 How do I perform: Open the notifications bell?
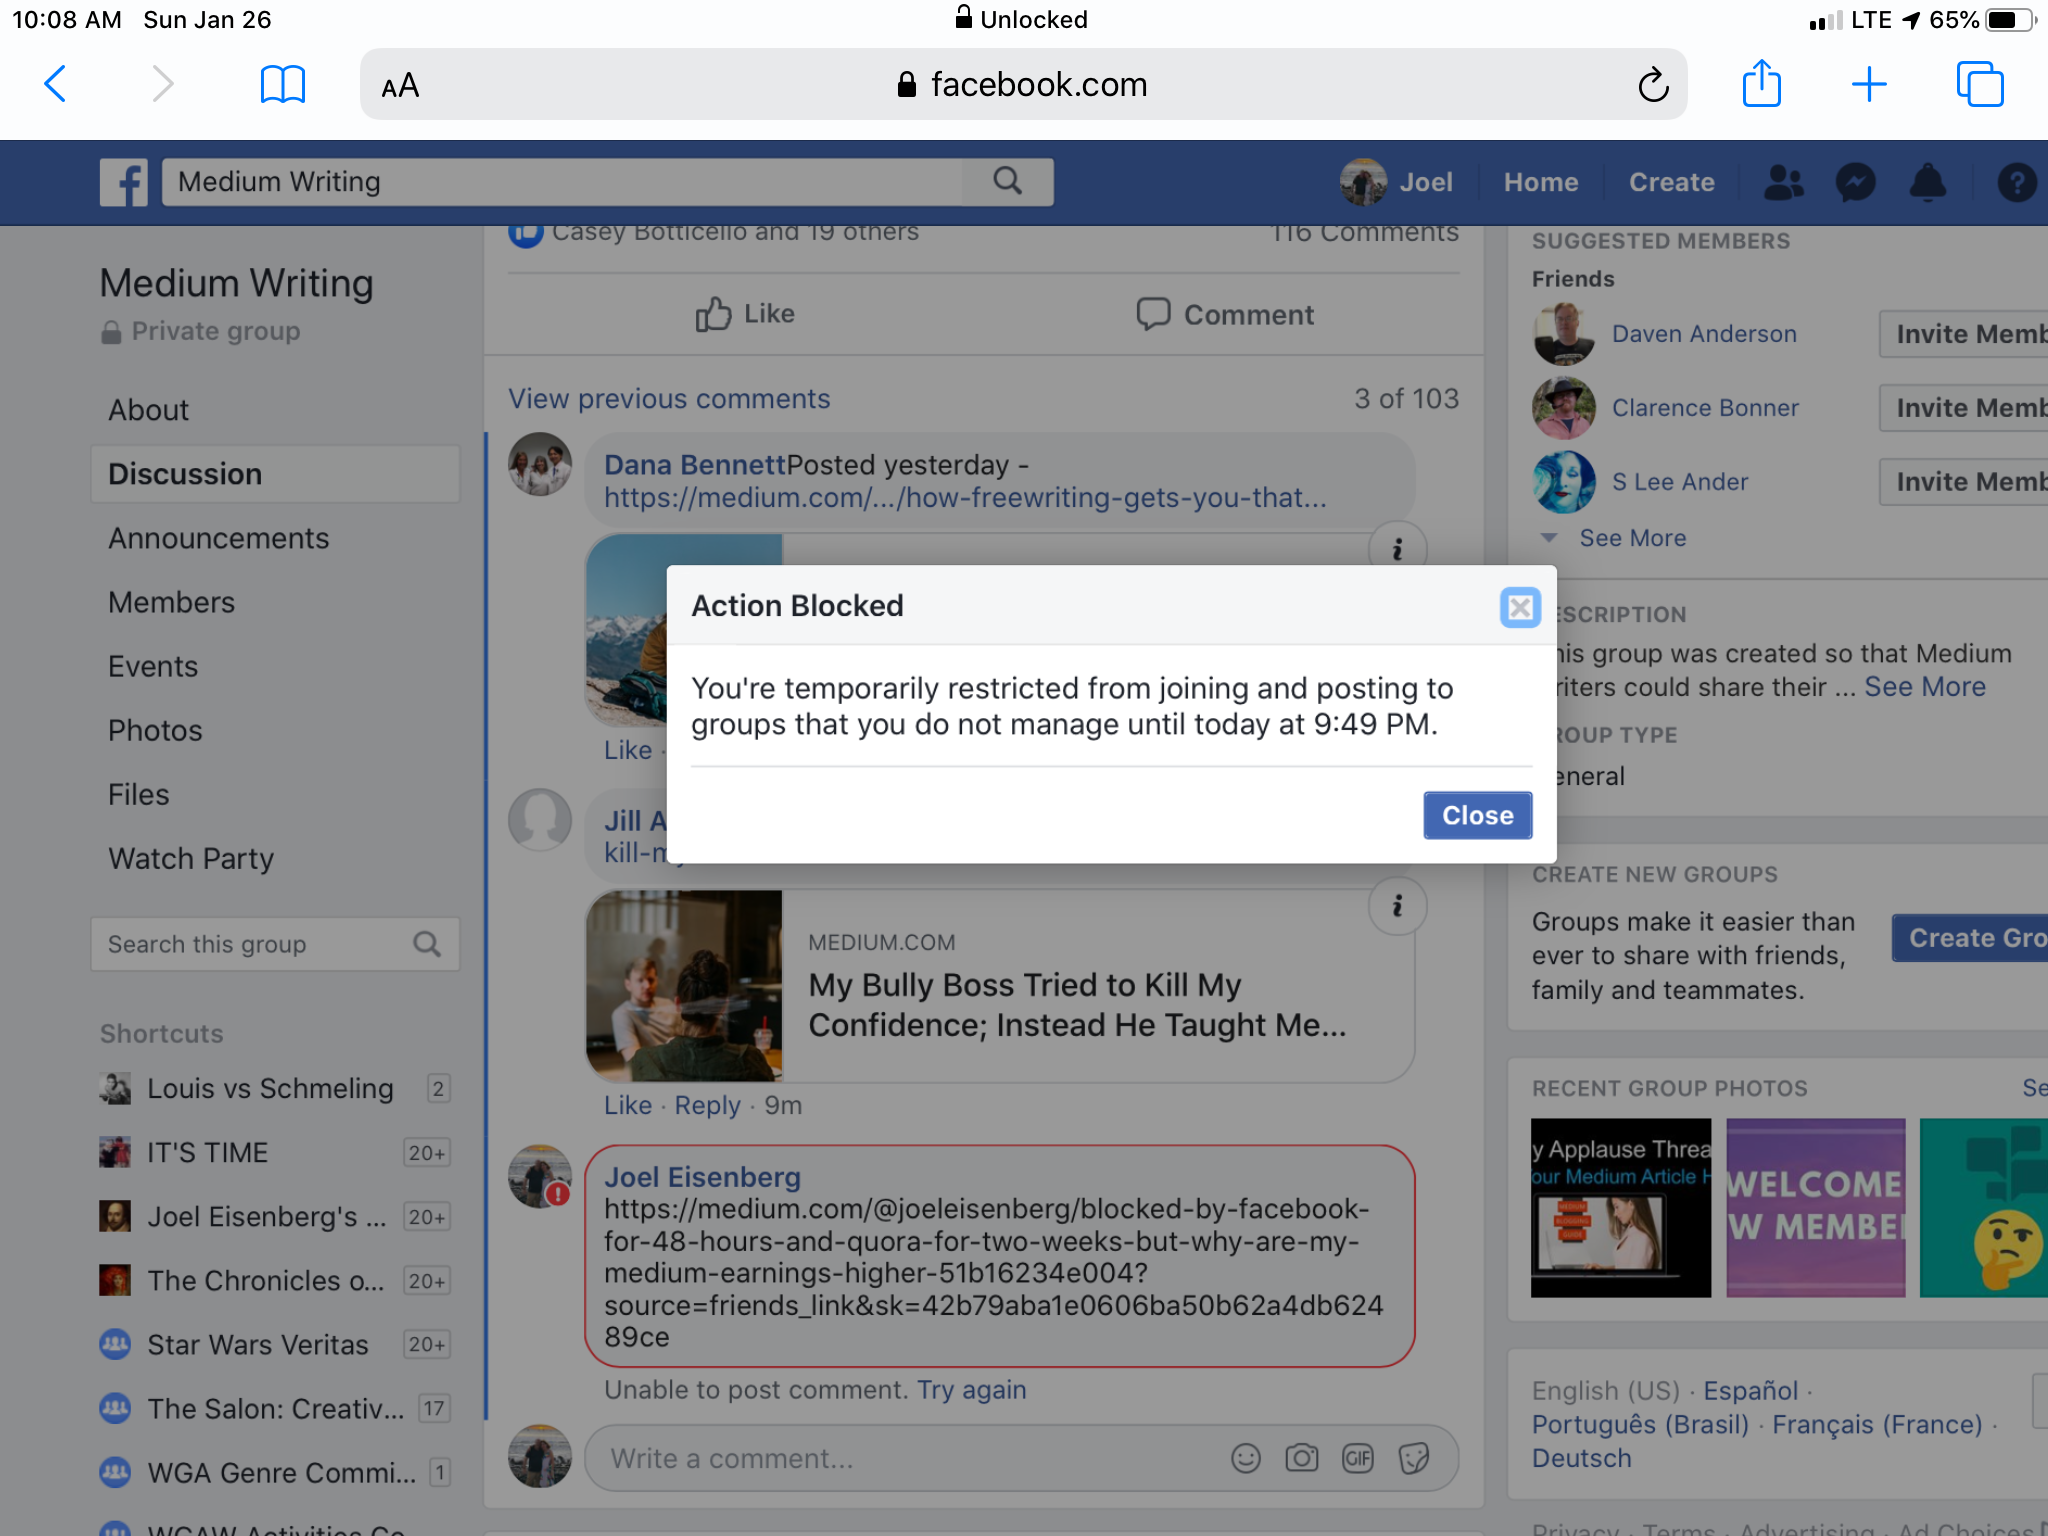coord(1928,182)
